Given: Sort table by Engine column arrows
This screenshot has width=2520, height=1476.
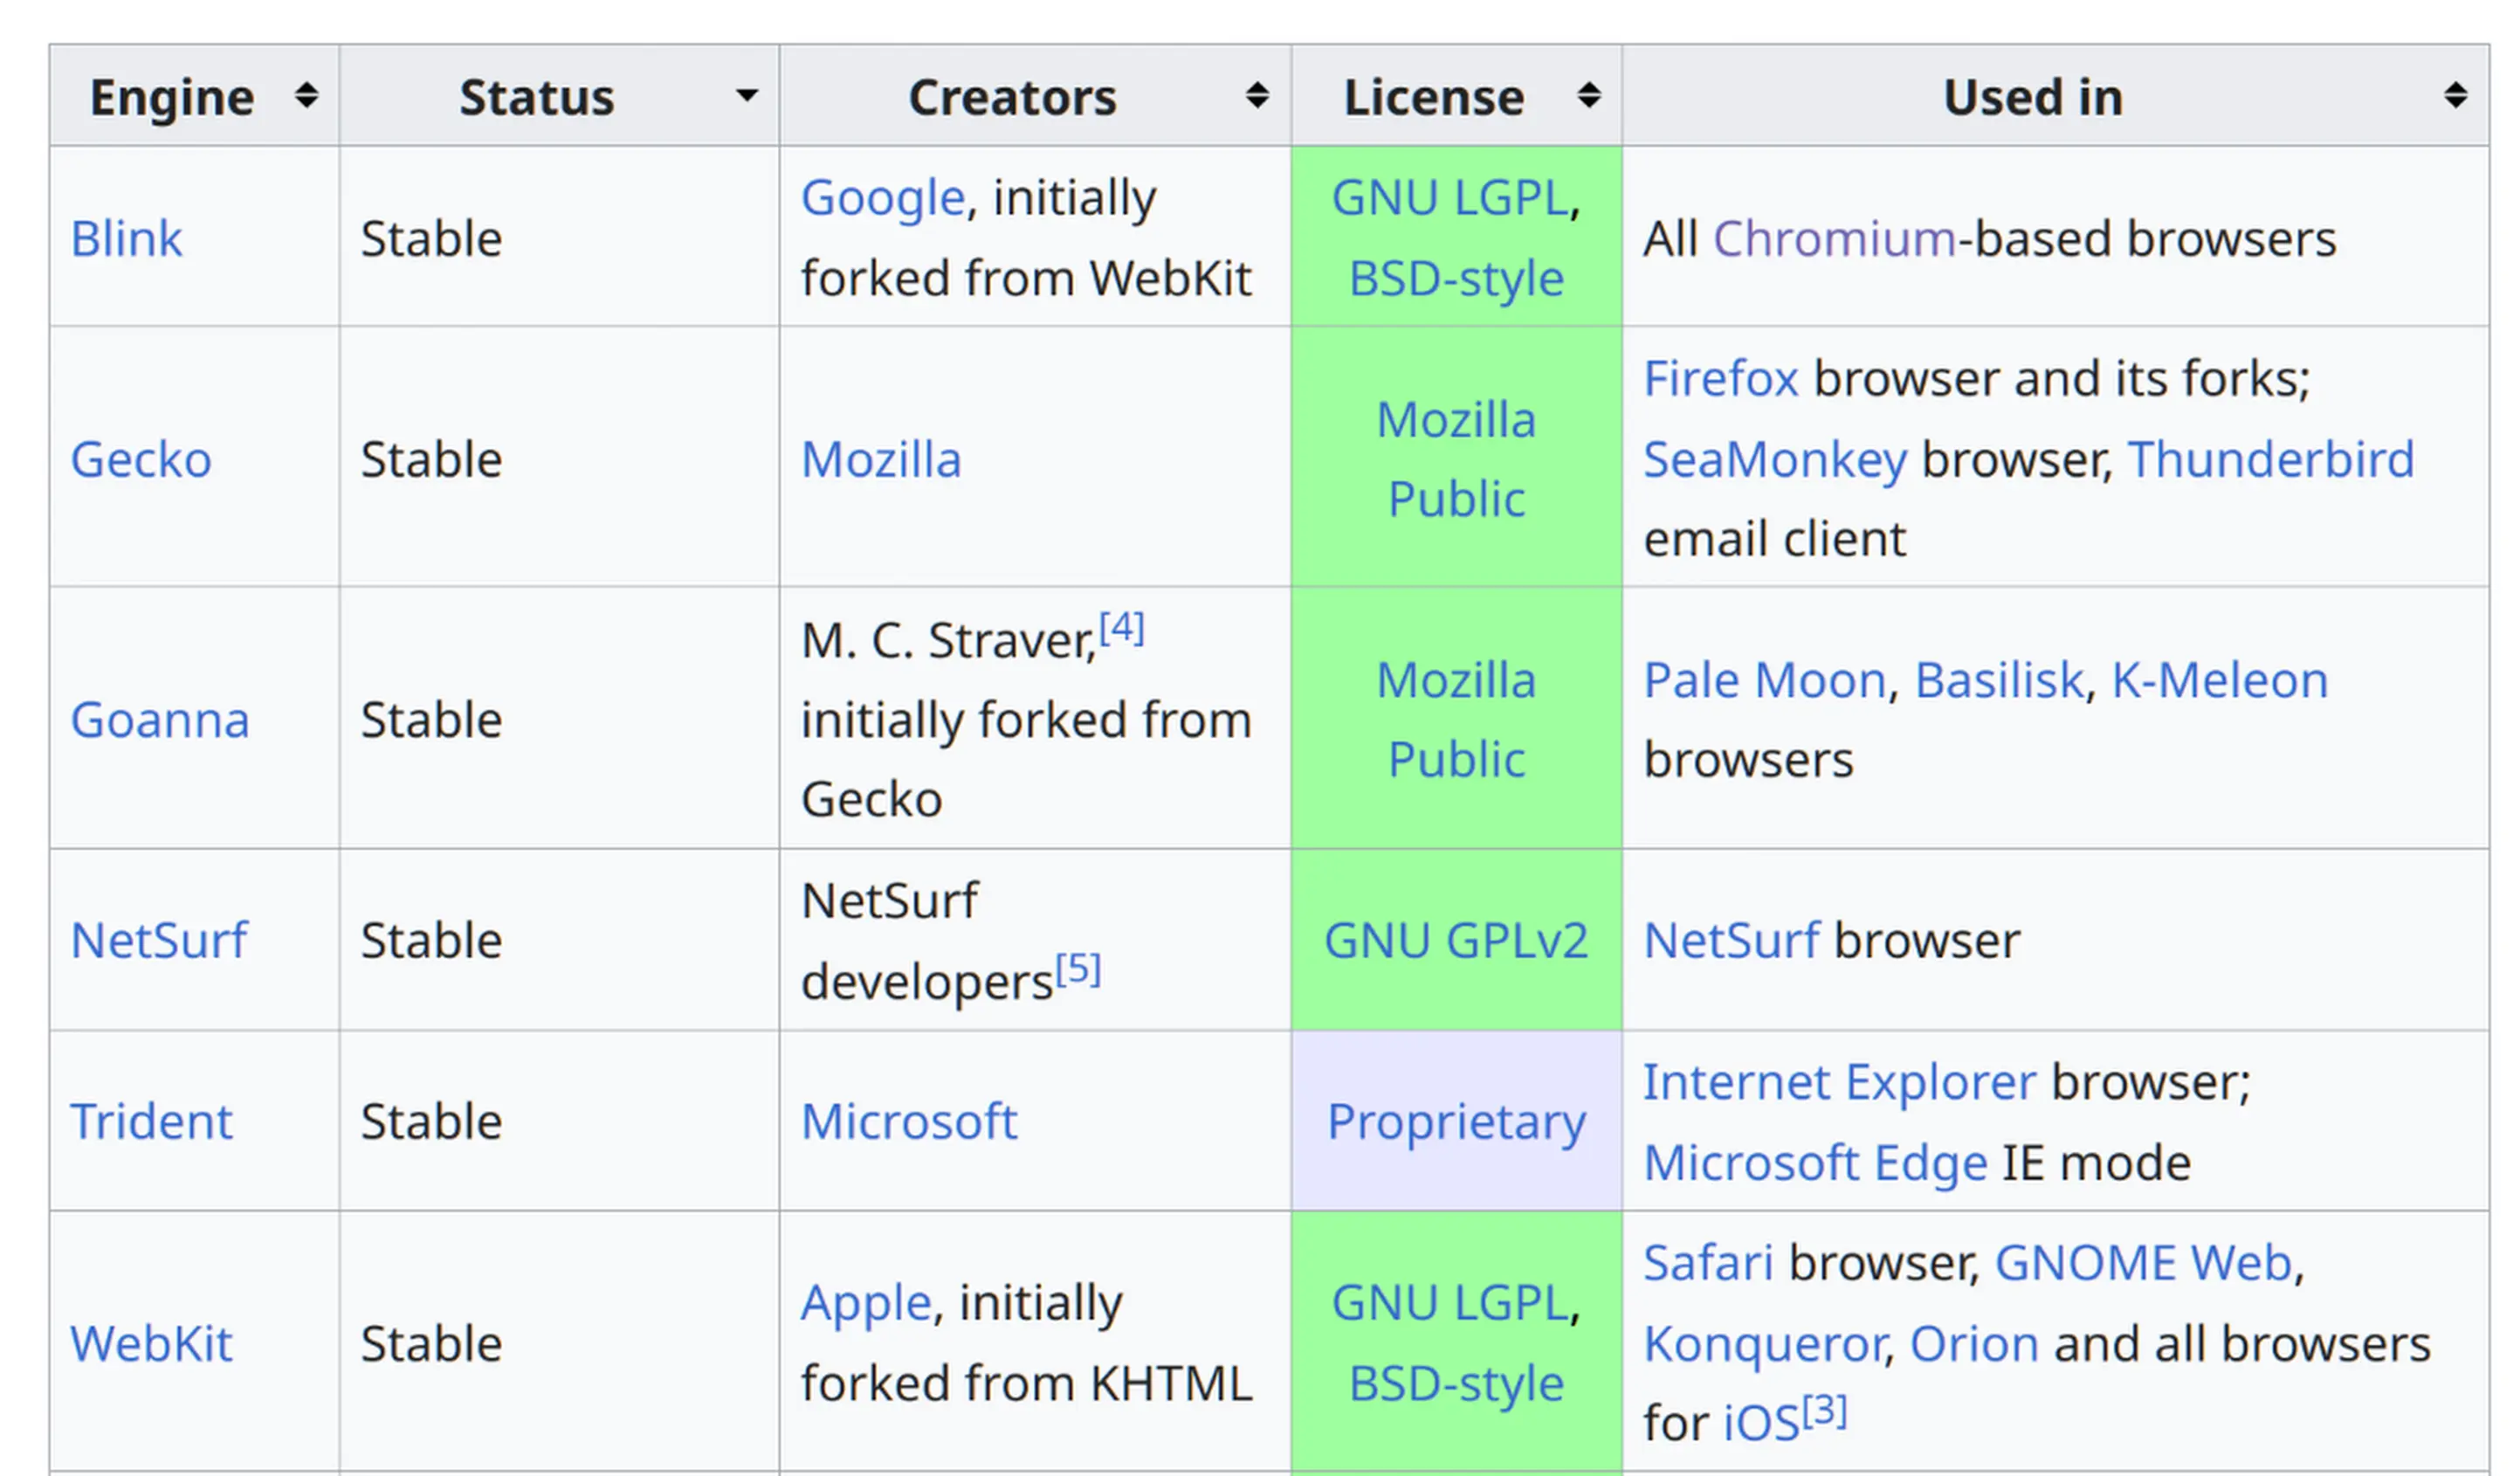Looking at the screenshot, I should coord(306,96).
